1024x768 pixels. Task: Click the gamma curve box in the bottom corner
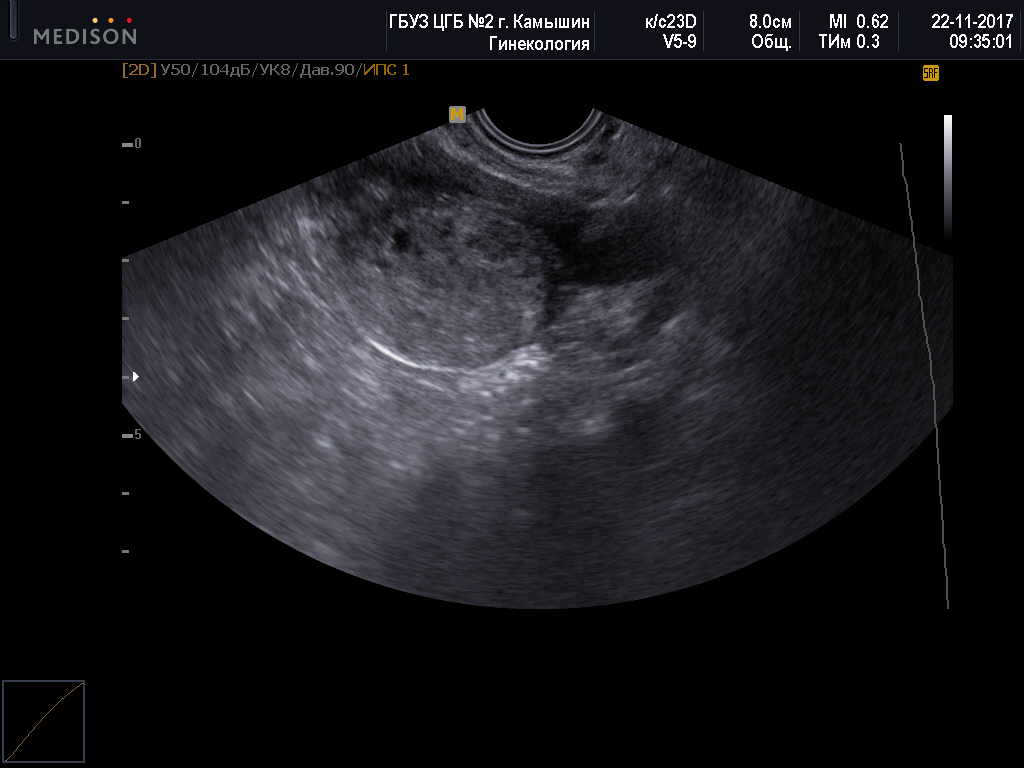(x=44, y=722)
